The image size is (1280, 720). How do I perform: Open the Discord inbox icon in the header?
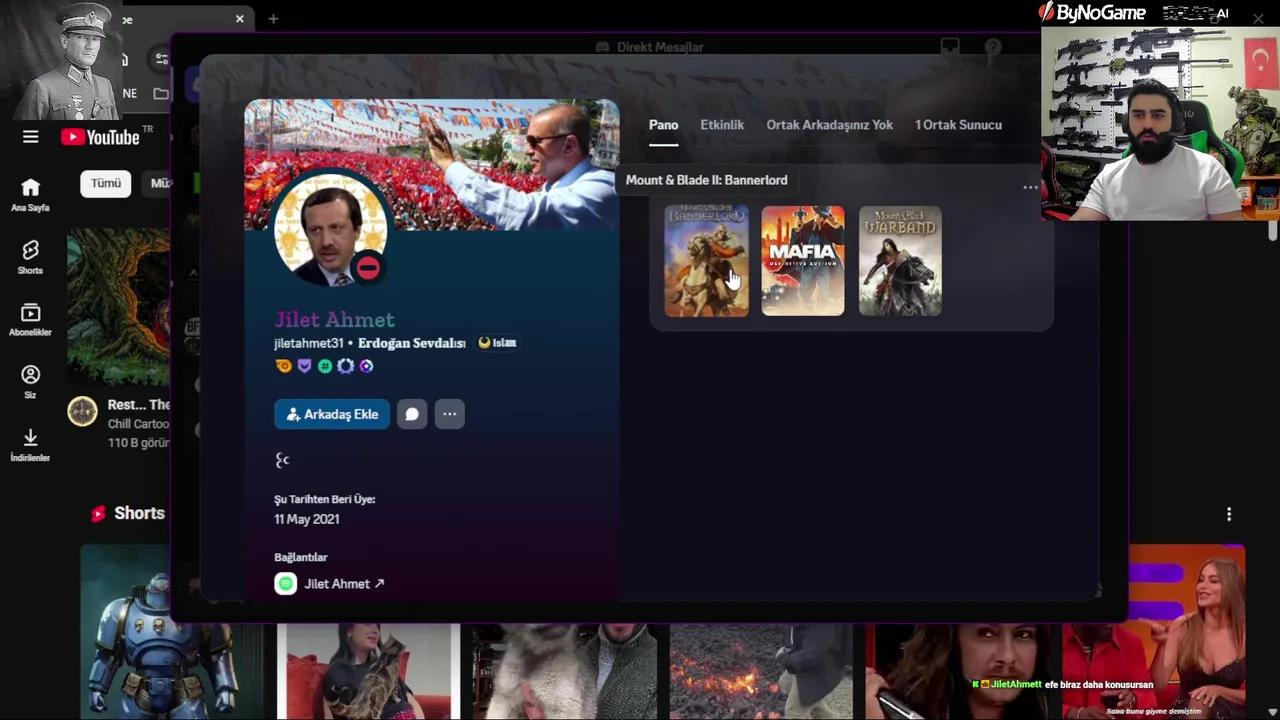tap(950, 47)
